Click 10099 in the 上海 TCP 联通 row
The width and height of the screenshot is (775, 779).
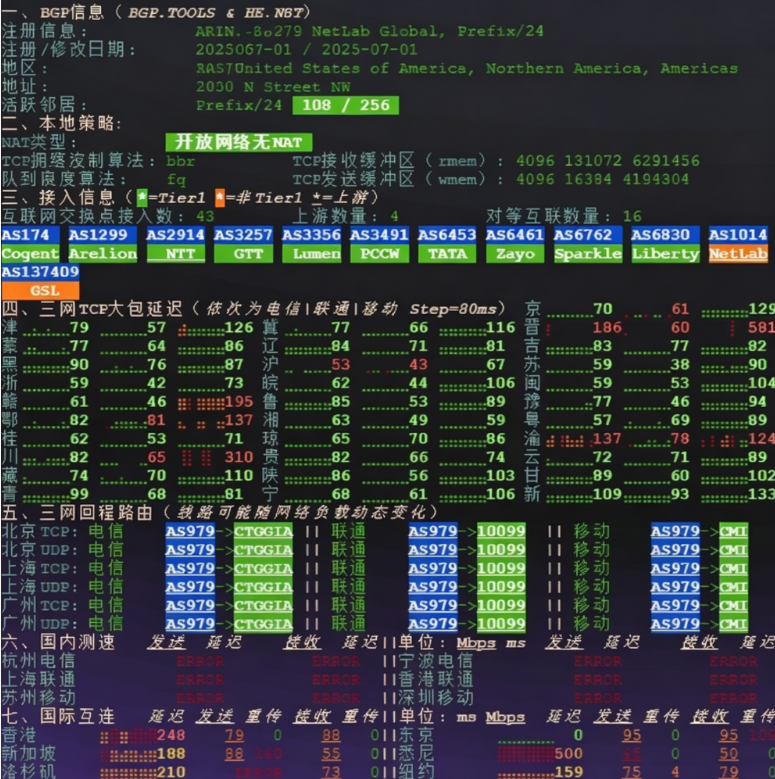tap(501, 568)
